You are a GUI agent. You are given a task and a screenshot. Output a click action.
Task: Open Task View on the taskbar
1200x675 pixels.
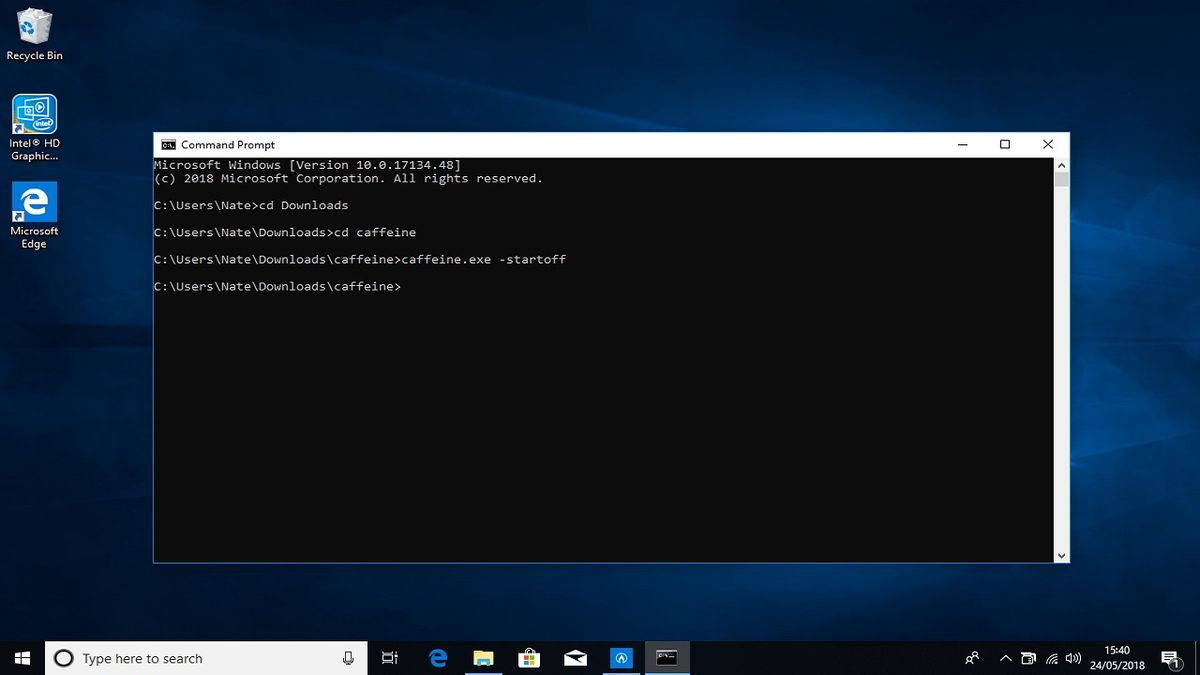click(x=390, y=658)
